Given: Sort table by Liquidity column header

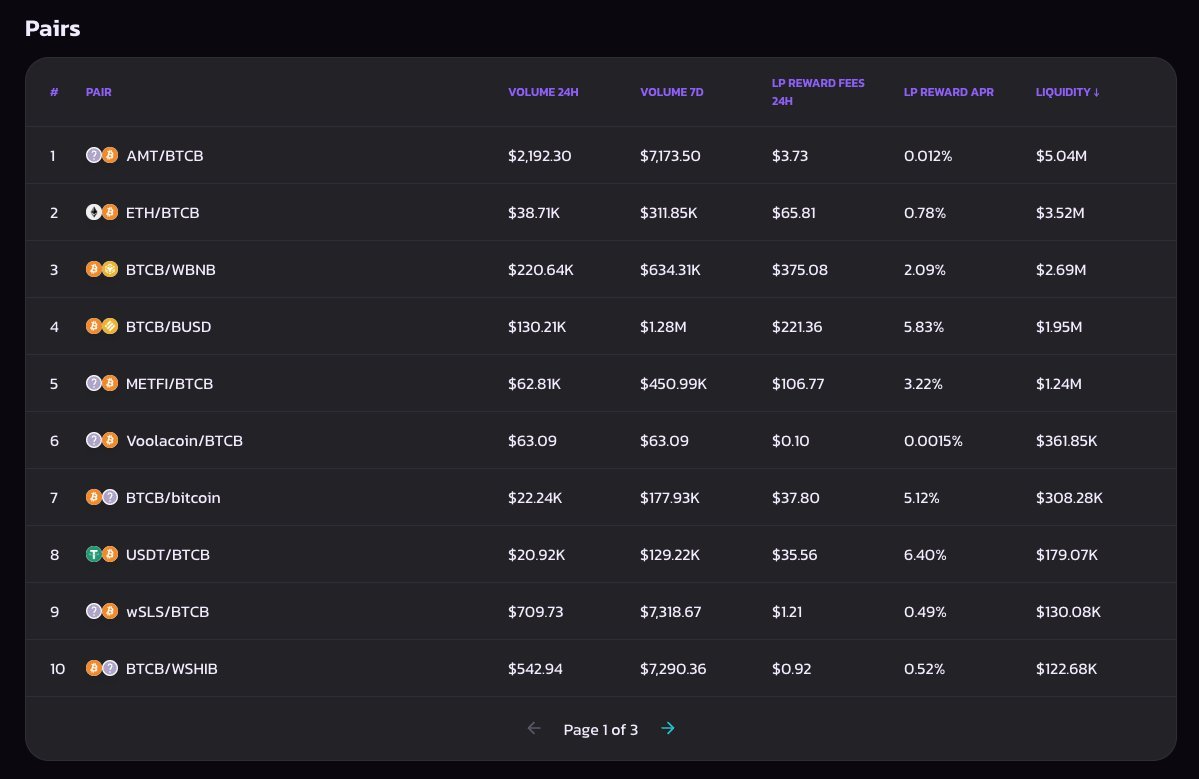Looking at the screenshot, I should 1067,92.
